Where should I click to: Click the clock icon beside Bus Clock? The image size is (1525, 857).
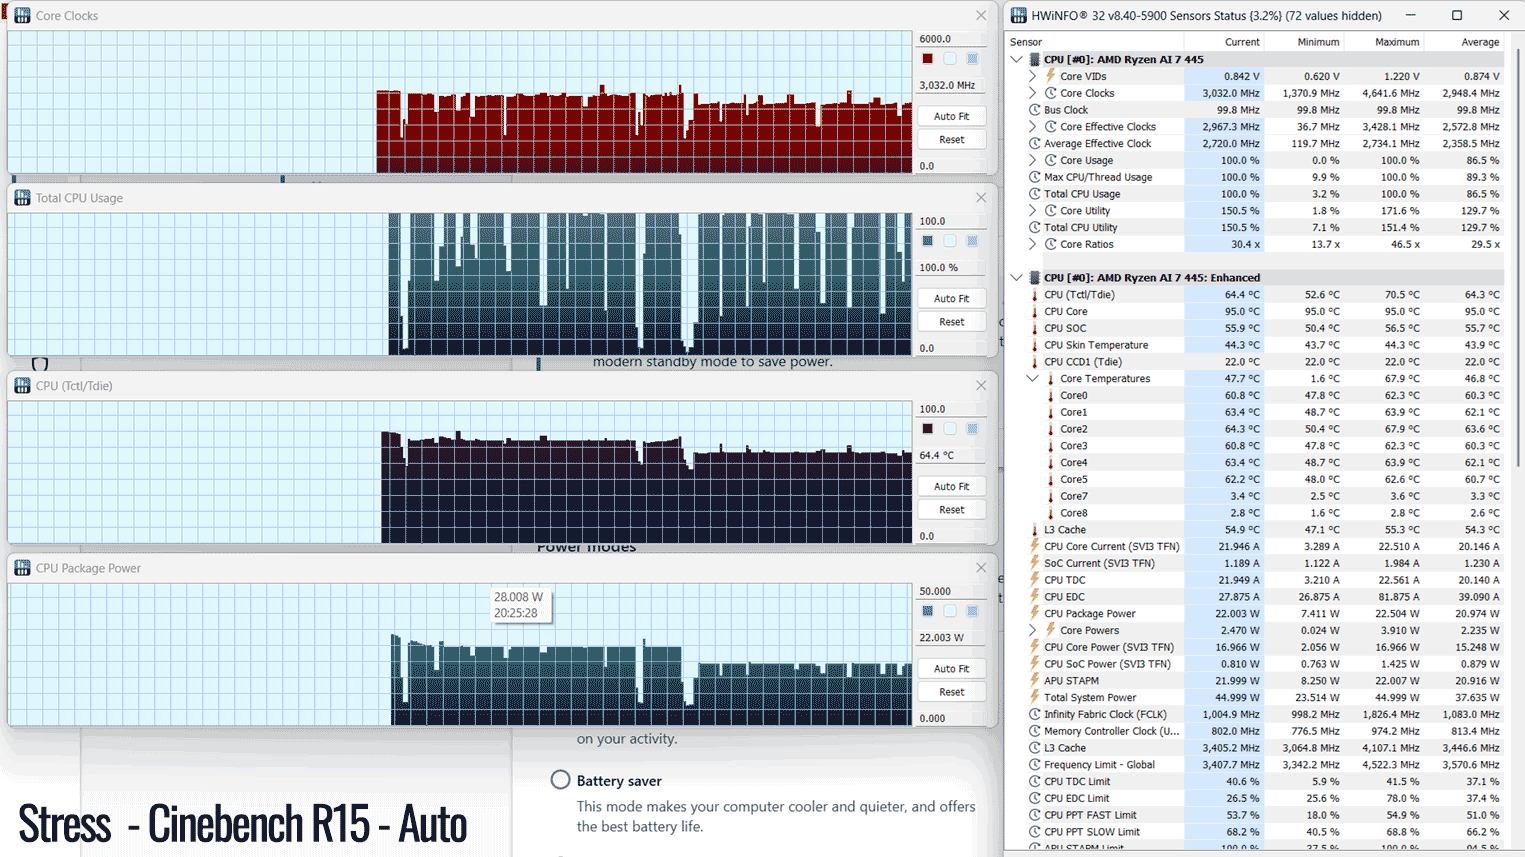[1035, 110]
